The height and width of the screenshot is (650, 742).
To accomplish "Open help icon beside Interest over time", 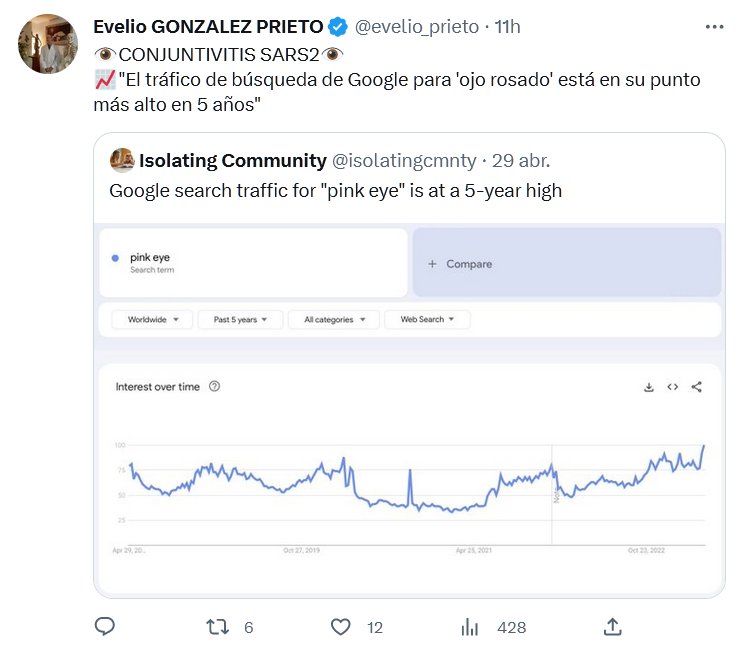I will 214,387.
